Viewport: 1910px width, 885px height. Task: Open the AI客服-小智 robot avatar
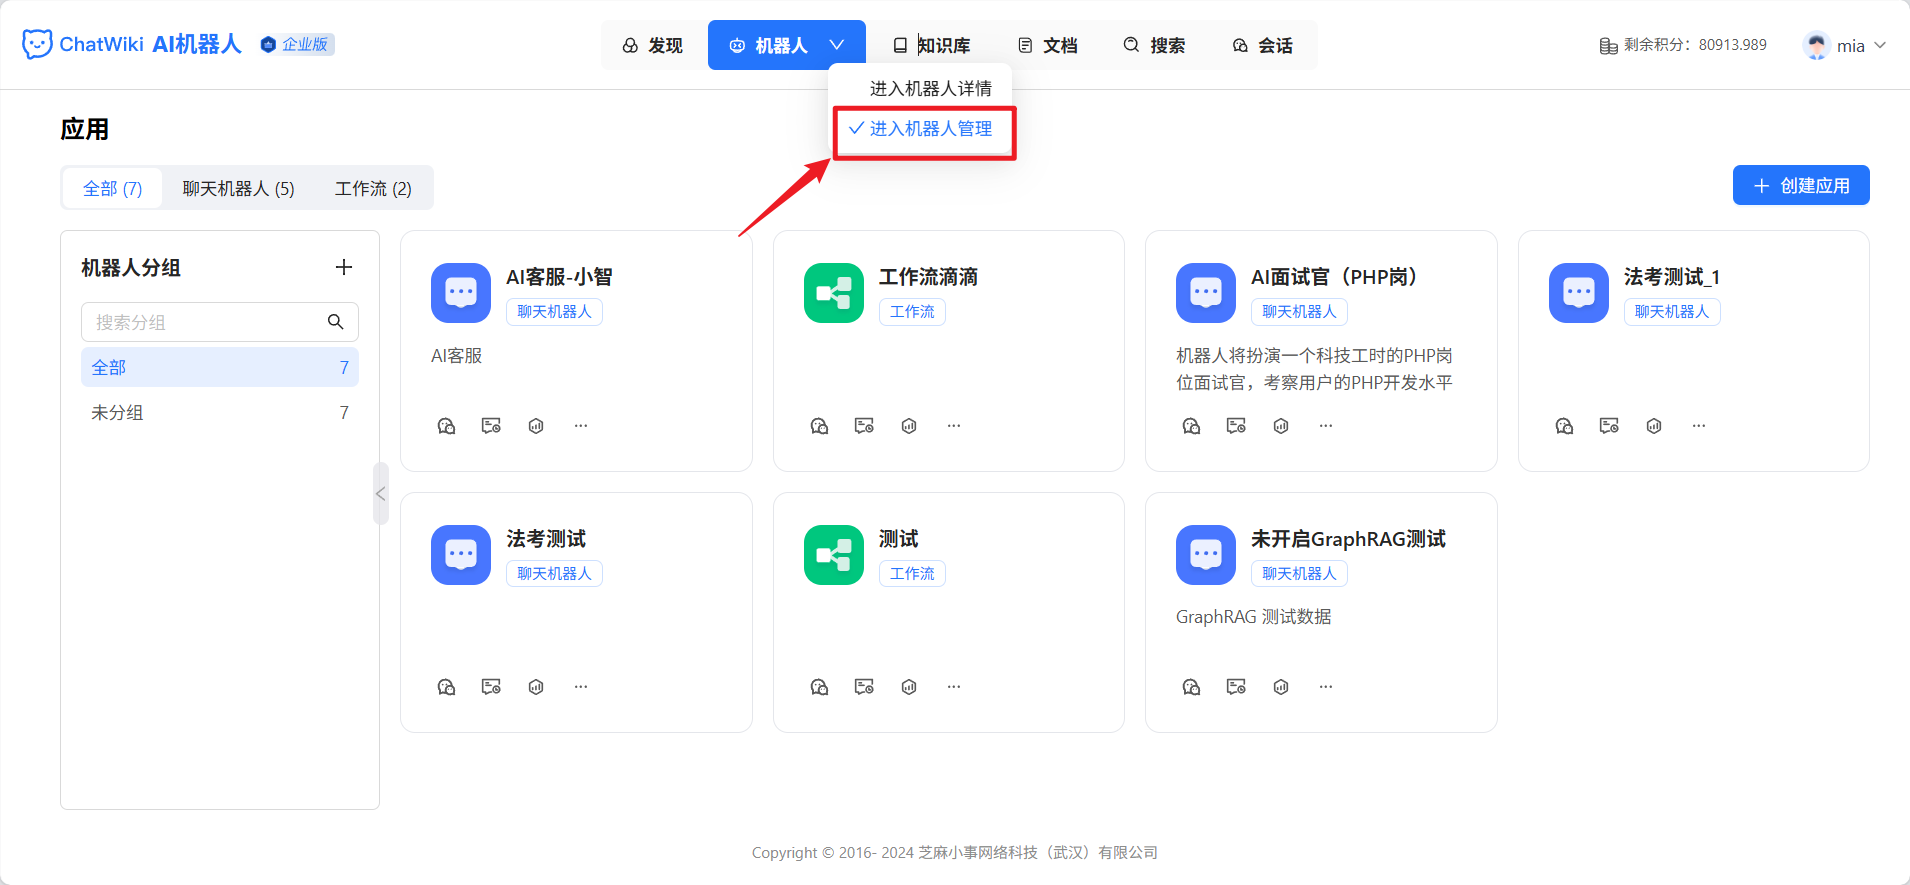[461, 293]
